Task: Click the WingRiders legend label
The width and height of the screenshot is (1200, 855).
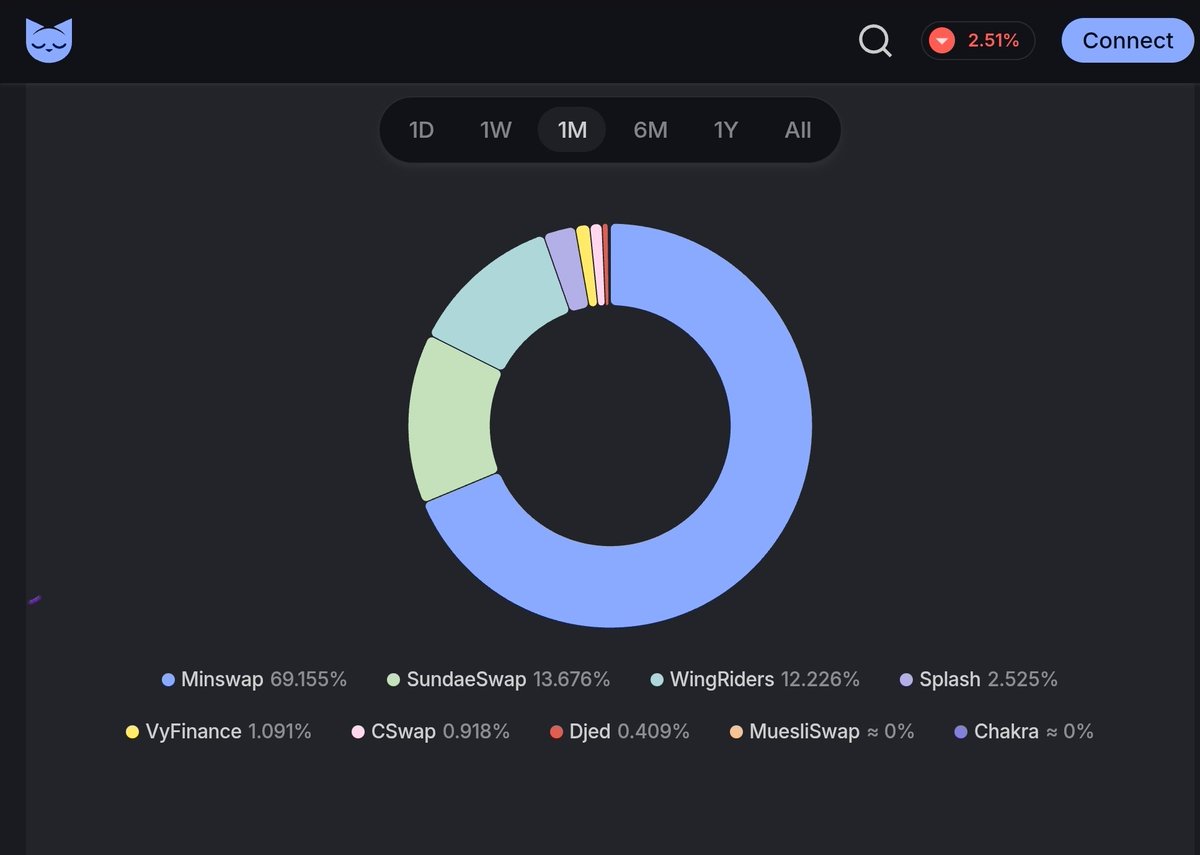Action: [722, 680]
